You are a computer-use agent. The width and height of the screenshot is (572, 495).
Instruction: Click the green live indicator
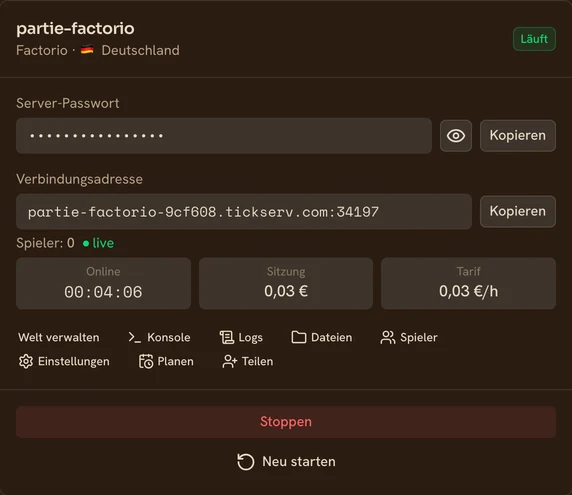pyautogui.click(x=98, y=243)
